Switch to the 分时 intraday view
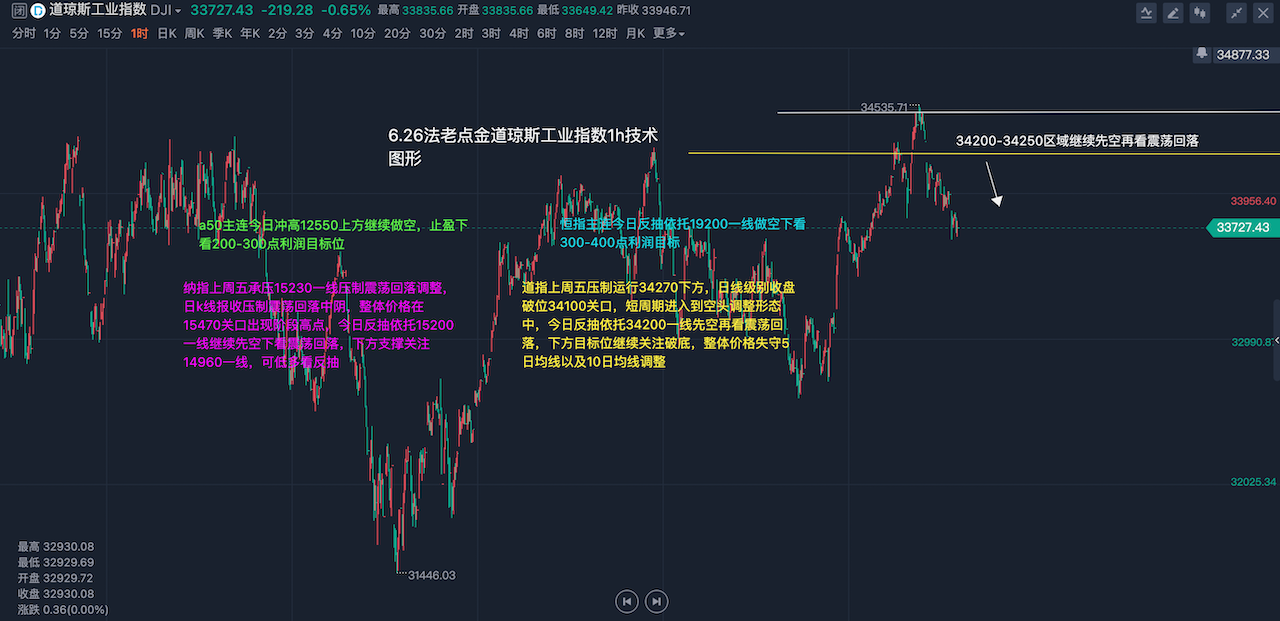 click(x=24, y=33)
